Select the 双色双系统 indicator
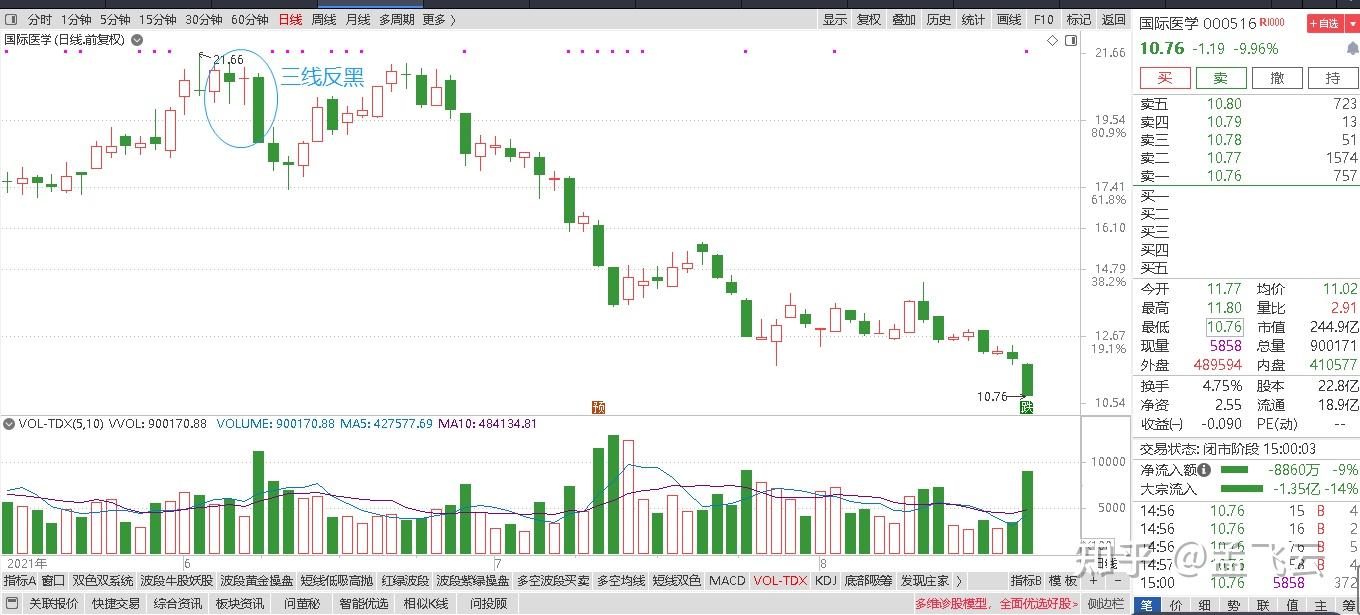 point(103,580)
